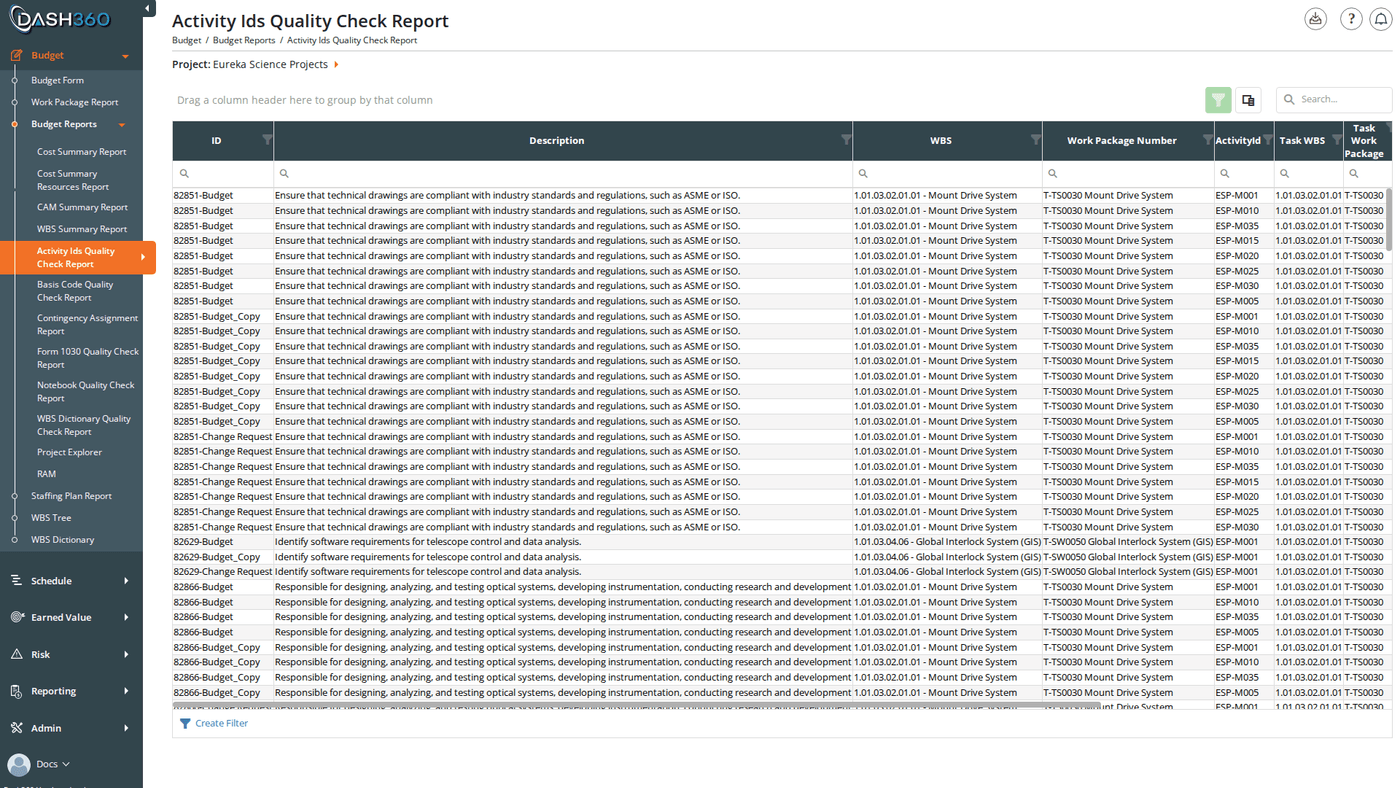Open WBS Dictionary in sidebar

pos(62,540)
